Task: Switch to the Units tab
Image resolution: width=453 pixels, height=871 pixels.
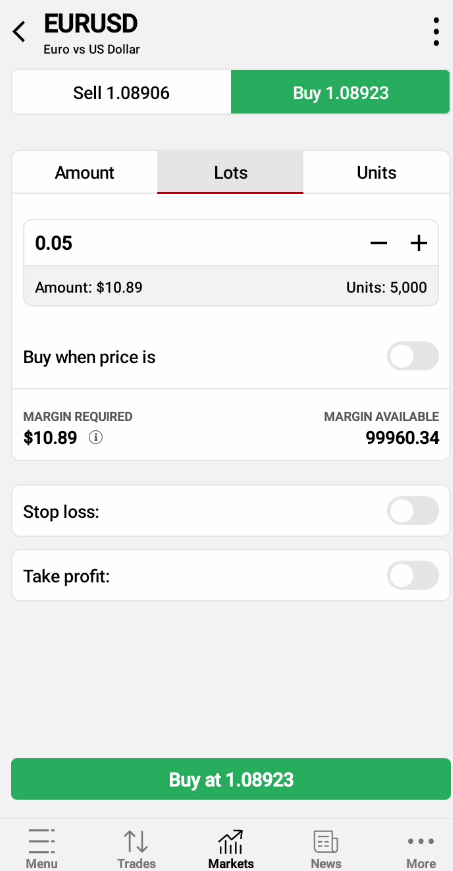Action: coord(376,172)
